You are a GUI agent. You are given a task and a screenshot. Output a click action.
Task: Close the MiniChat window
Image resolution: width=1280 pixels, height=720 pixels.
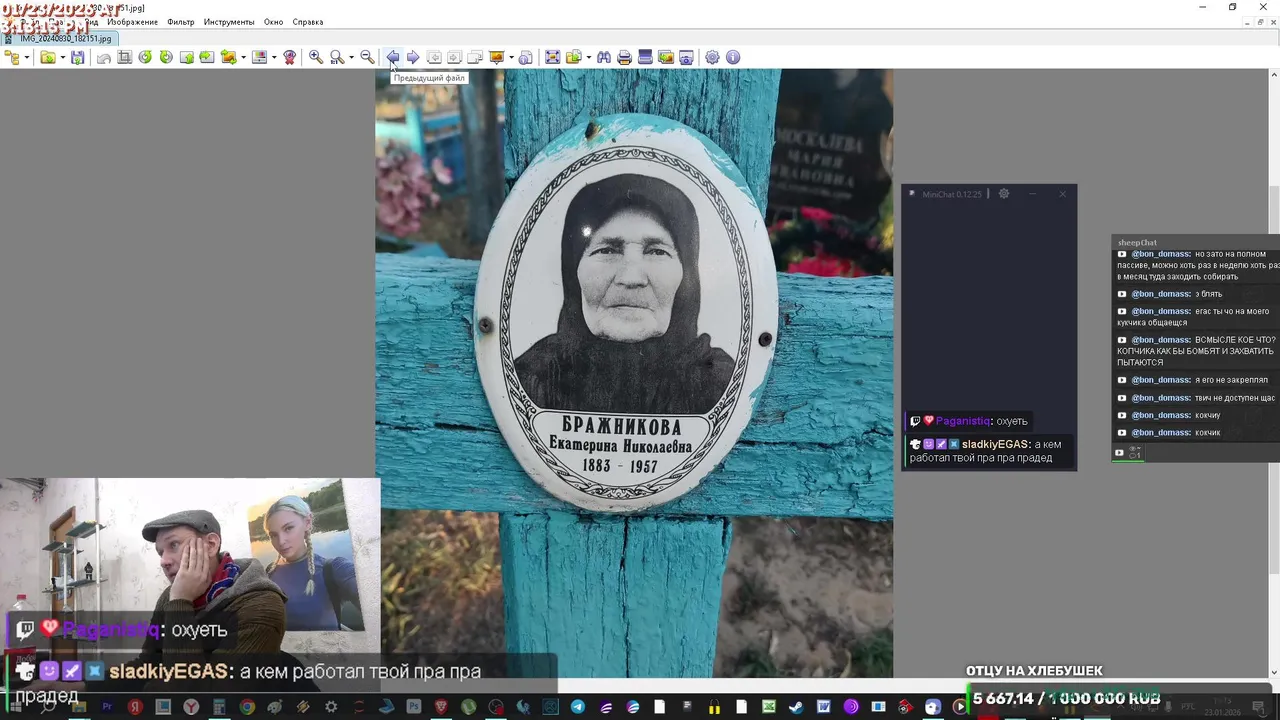(x=1062, y=194)
